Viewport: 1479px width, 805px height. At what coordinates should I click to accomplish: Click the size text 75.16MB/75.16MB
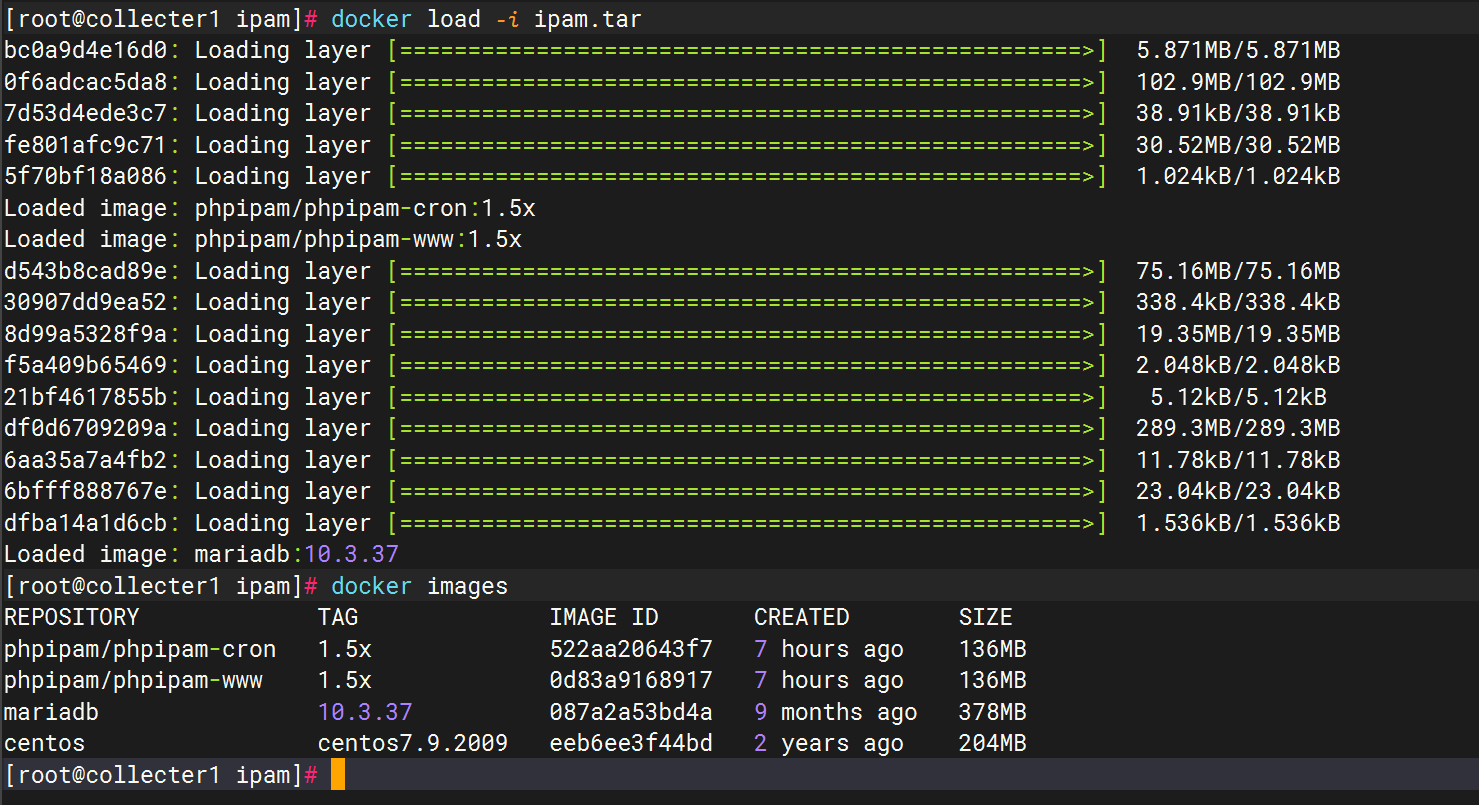(1238, 271)
